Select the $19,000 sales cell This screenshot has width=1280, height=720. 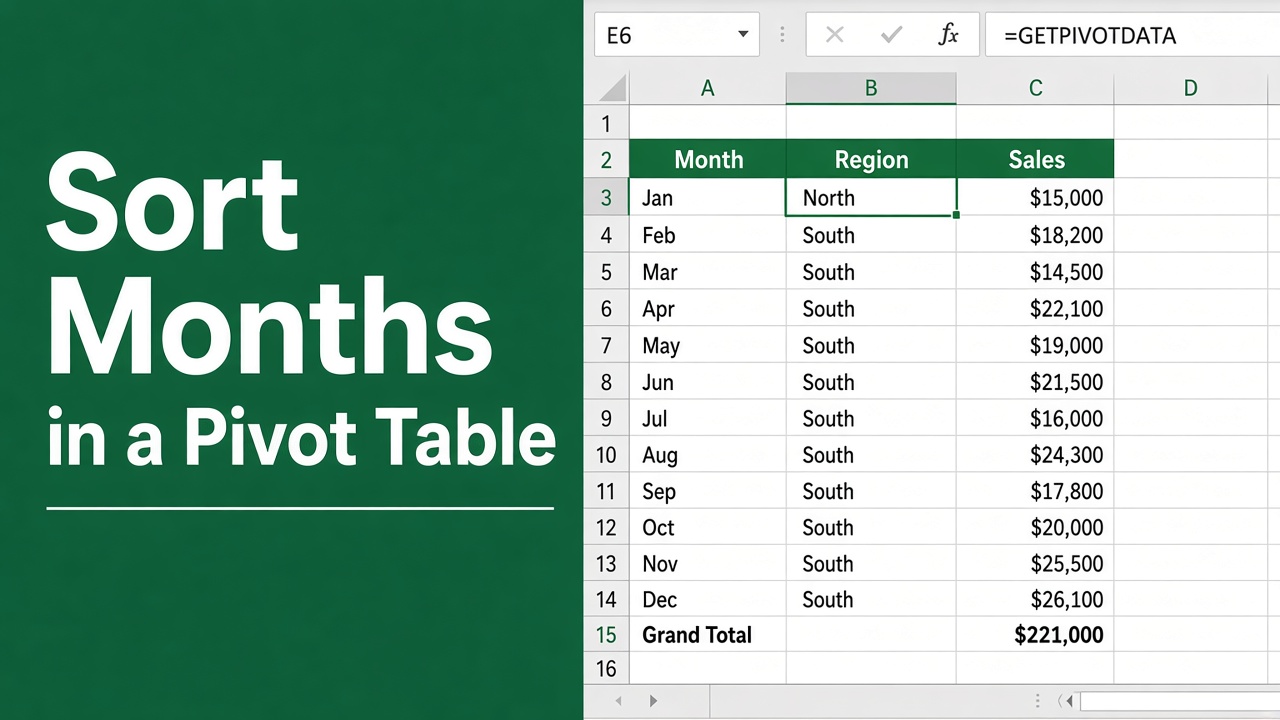[1035, 345]
